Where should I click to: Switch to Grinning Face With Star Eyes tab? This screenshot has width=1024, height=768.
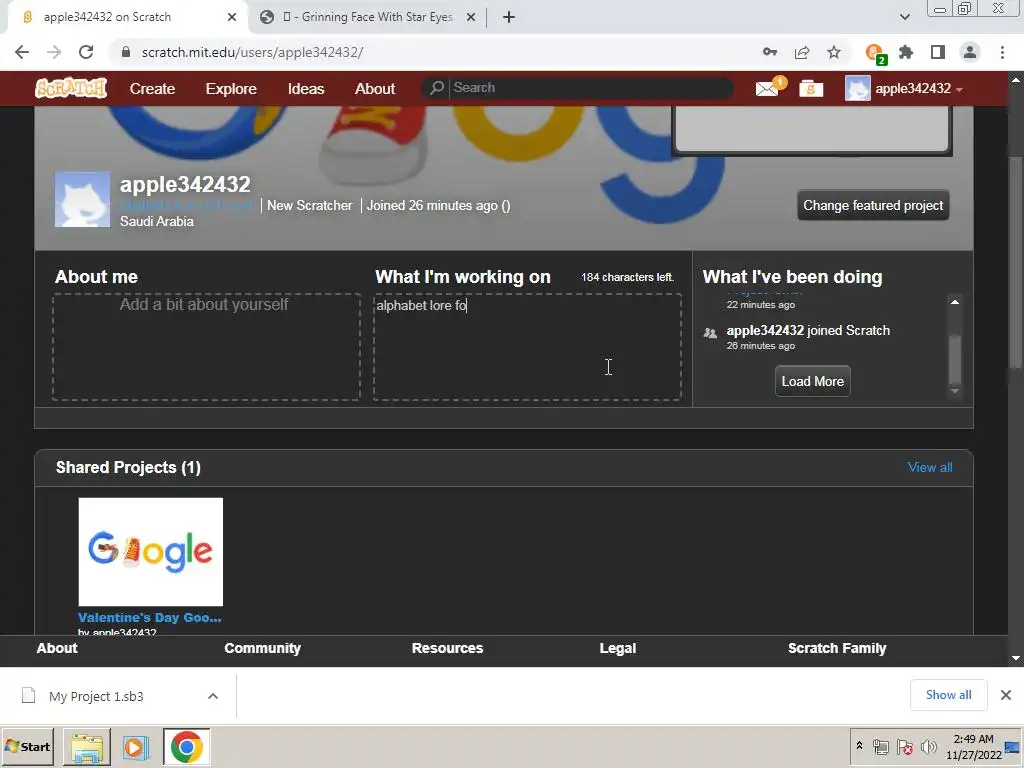(368, 17)
